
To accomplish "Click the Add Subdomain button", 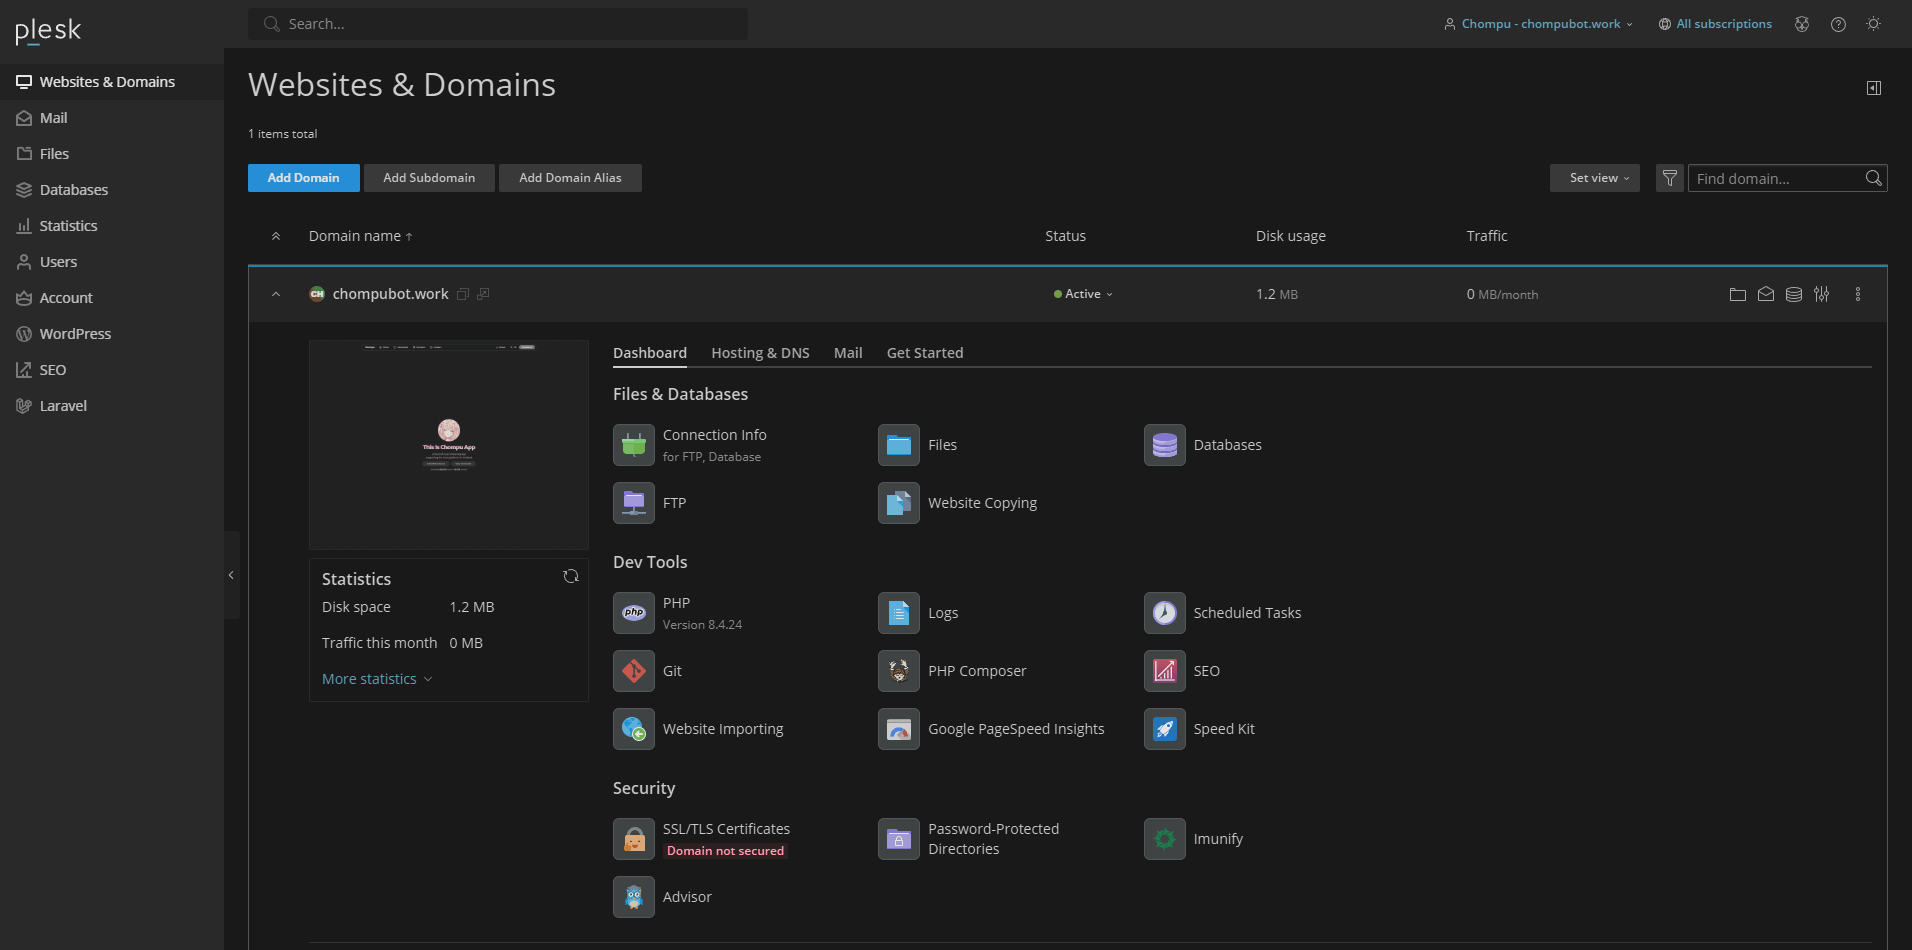I will click(x=429, y=178).
